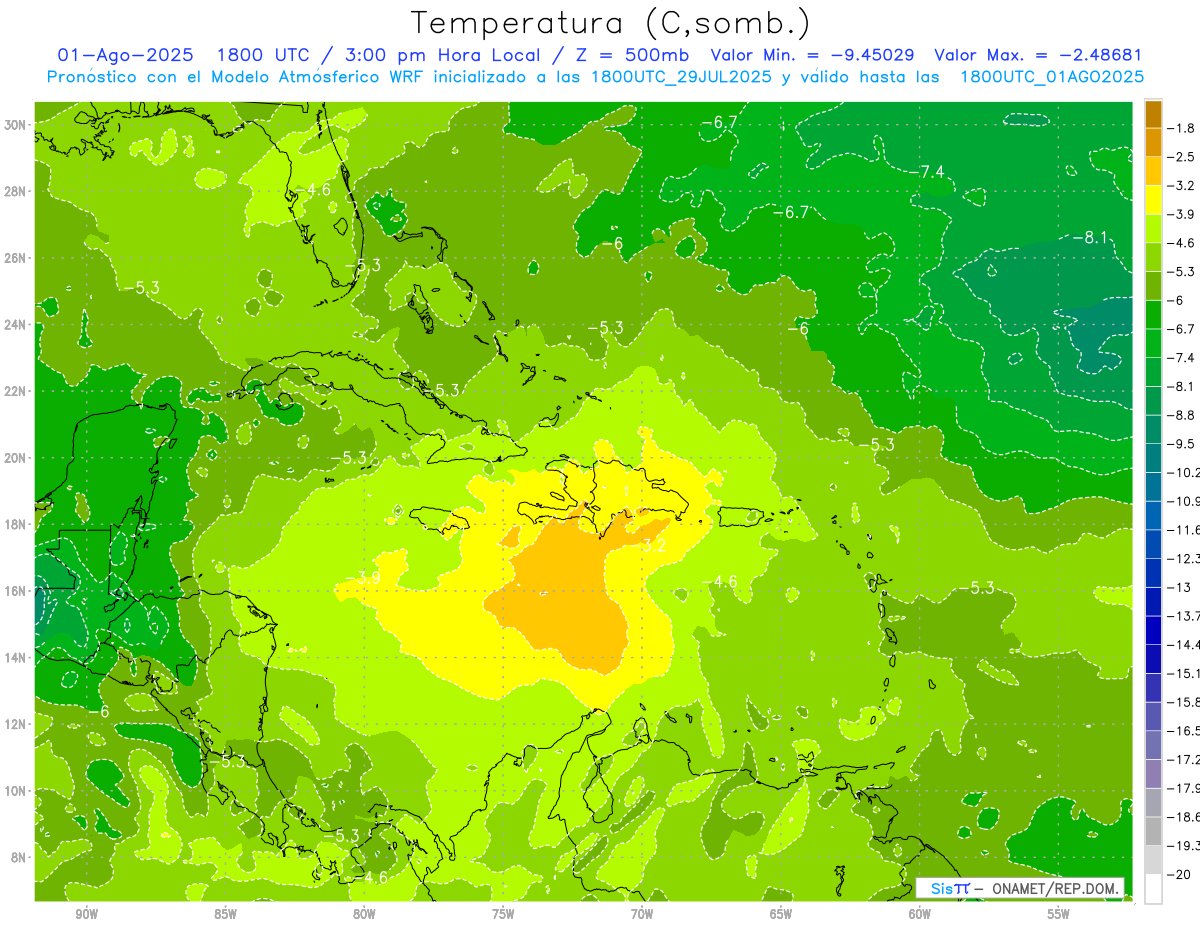This screenshot has height=927, width=1200.
Task: Click the -3.9 contour label on the map
Action: coord(364,578)
